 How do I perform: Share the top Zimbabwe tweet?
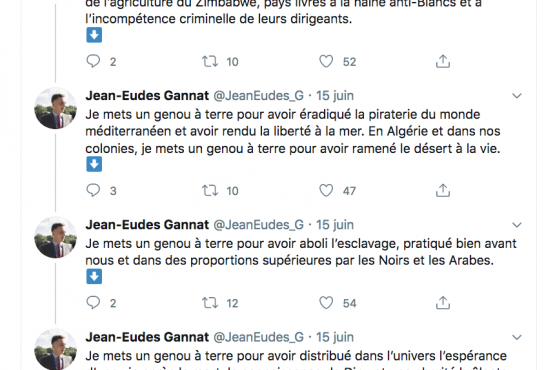coord(443,61)
